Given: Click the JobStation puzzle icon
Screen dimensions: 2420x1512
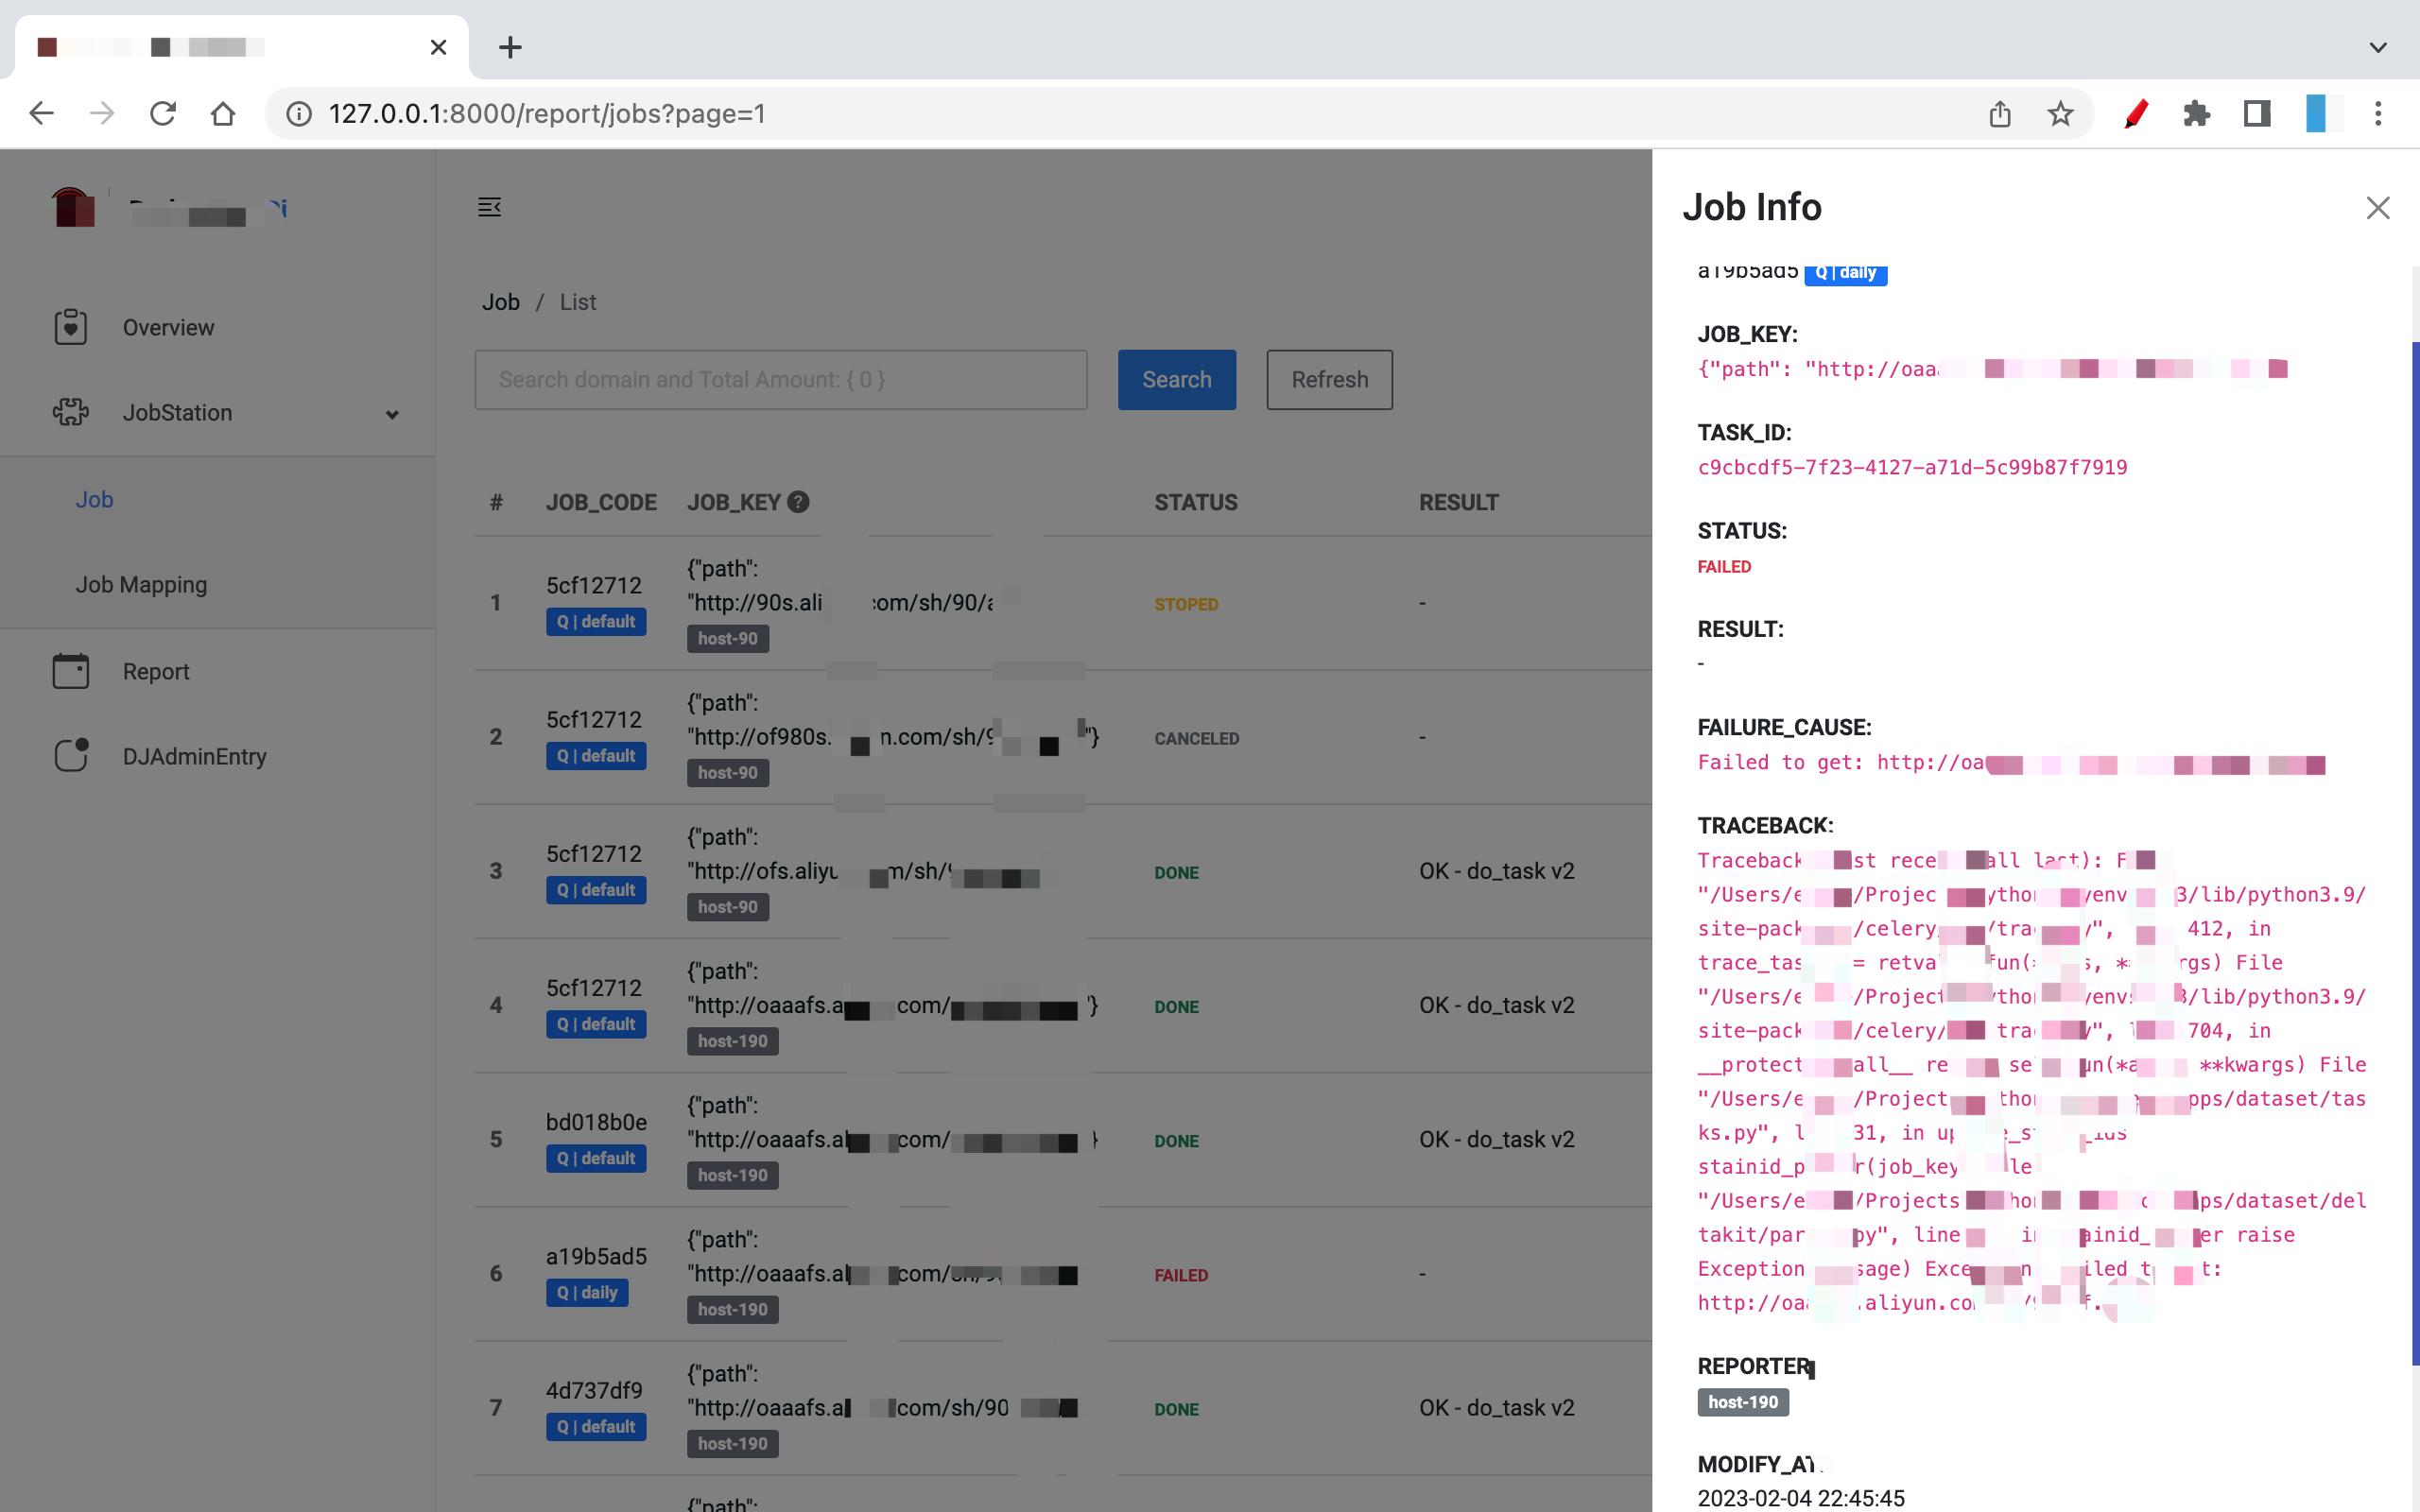Looking at the screenshot, I should pos(70,412).
